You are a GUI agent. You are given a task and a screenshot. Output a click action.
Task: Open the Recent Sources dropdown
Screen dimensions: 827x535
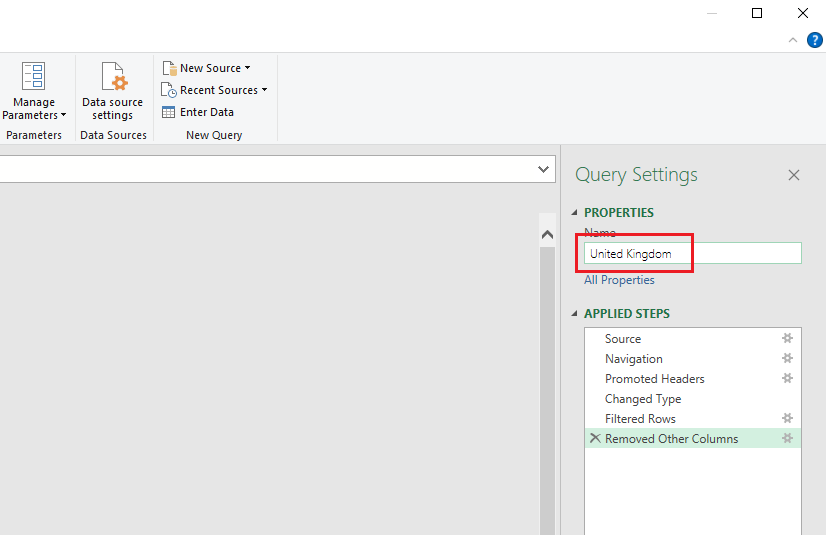264,90
